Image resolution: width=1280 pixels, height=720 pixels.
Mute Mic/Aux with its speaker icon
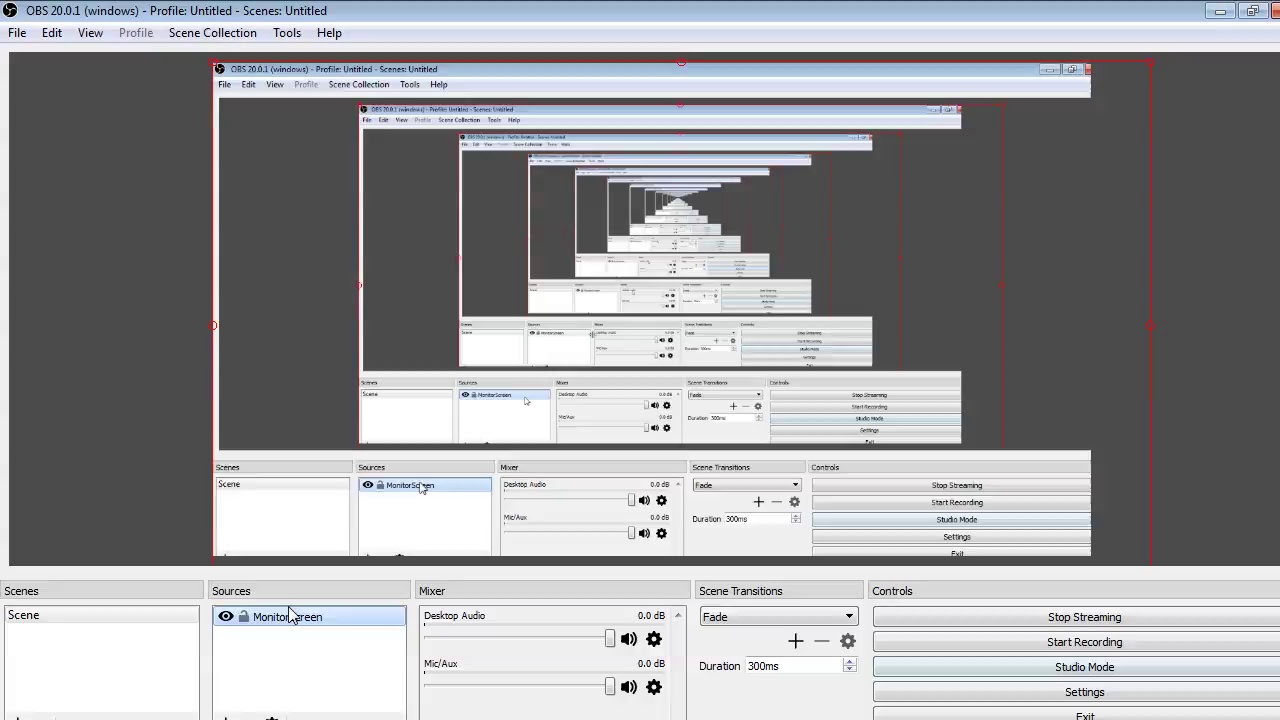pos(628,687)
